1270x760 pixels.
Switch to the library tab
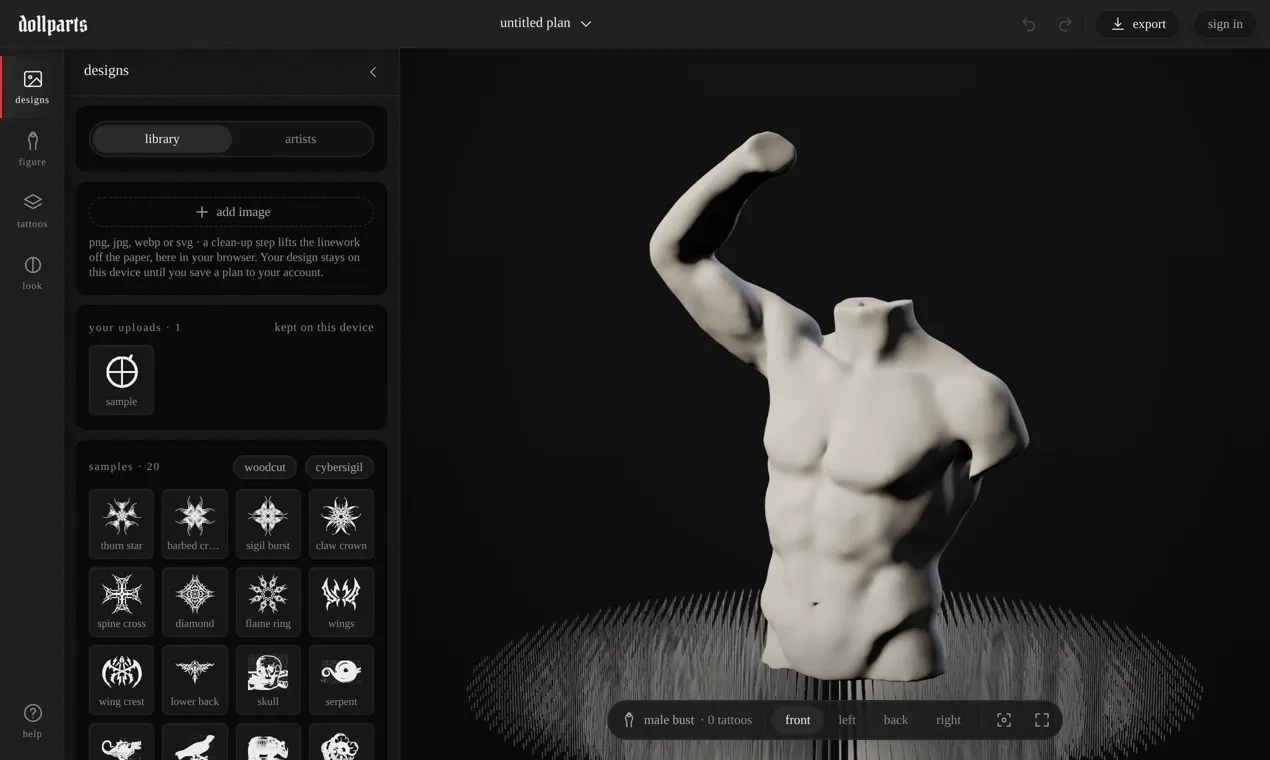pos(162,139)
